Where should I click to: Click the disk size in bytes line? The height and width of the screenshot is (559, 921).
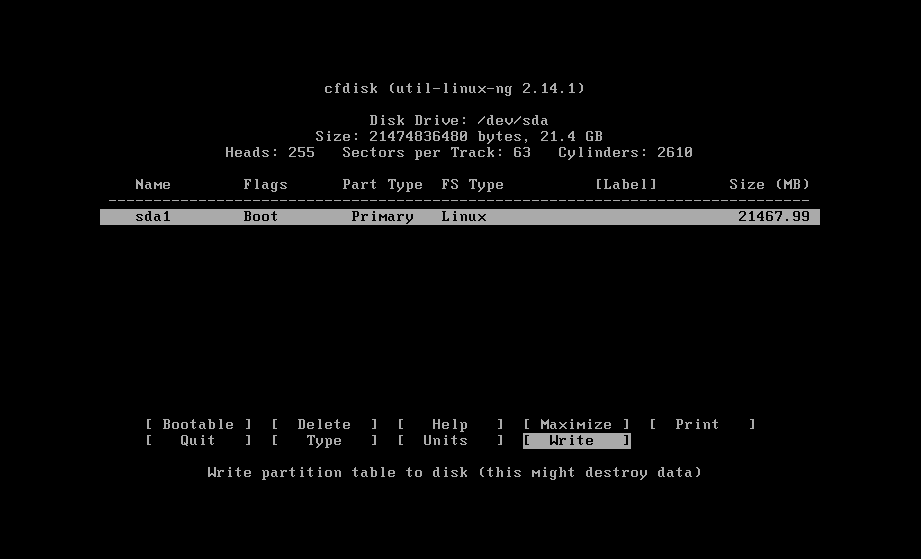pyautogui.click(x=459, y=136)
